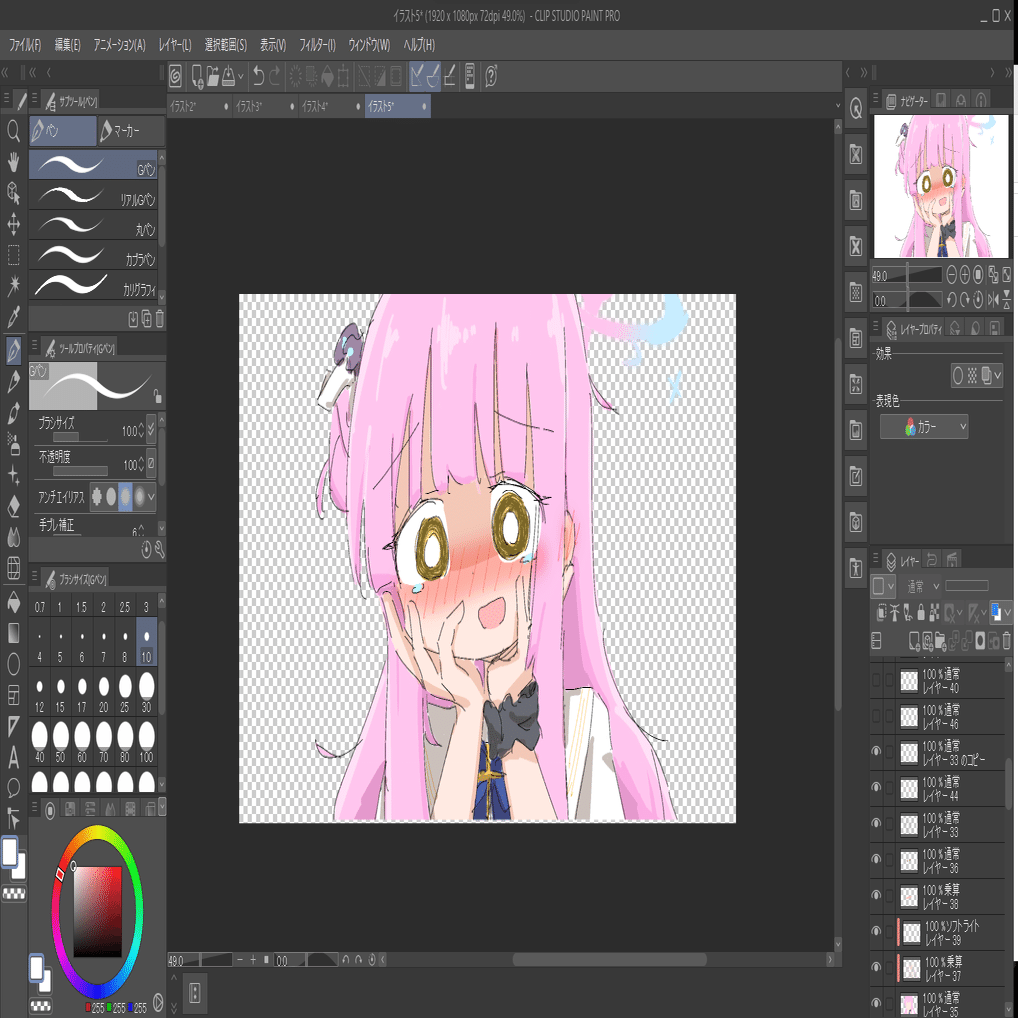Select the Eraser tool
Screen dimensions: 1018x1018
point(13,506)
